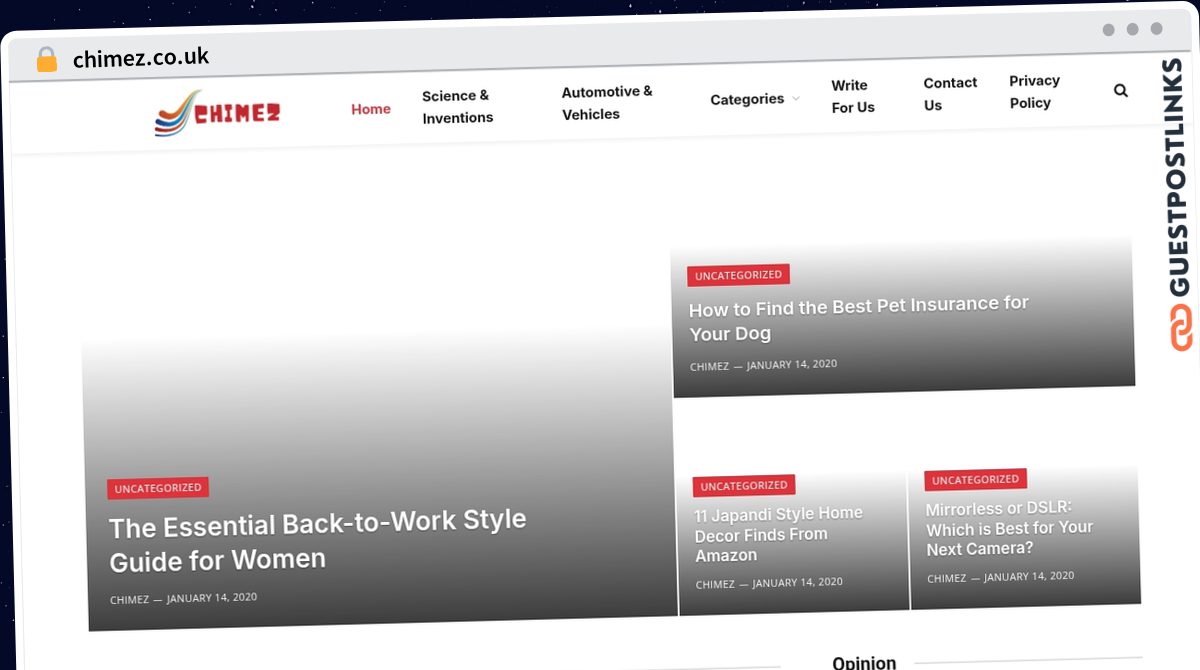Screen dimensions: 1200x670
Task: Open the Home menu item
Action: (x=370, y=109)
